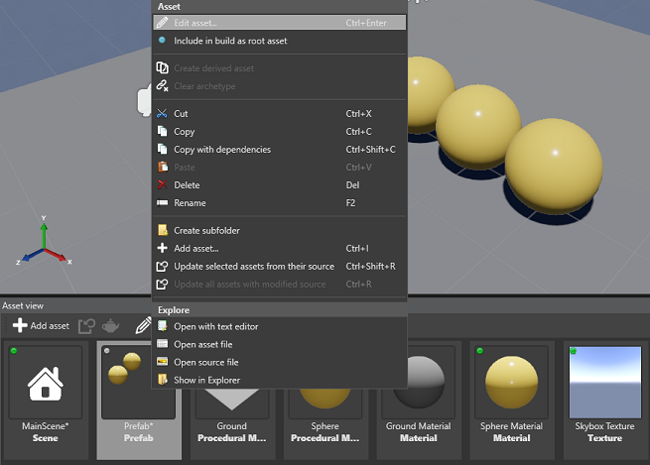The image size is (650, 465).
Task: Click the Cut scissors icon
Action: [x=163, y=114]
